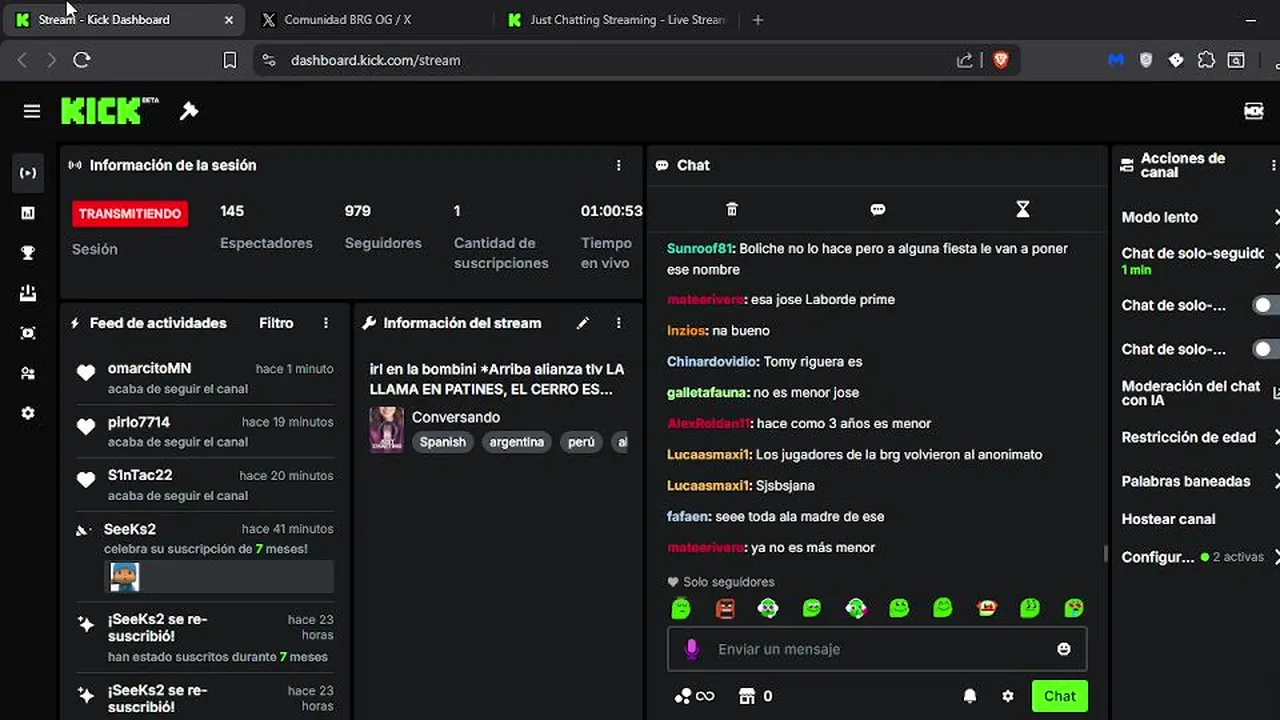The width and height of the screenshot is (1280, 720).
Task: Open the settings gear in left sidebar
Action: (28, 413)
